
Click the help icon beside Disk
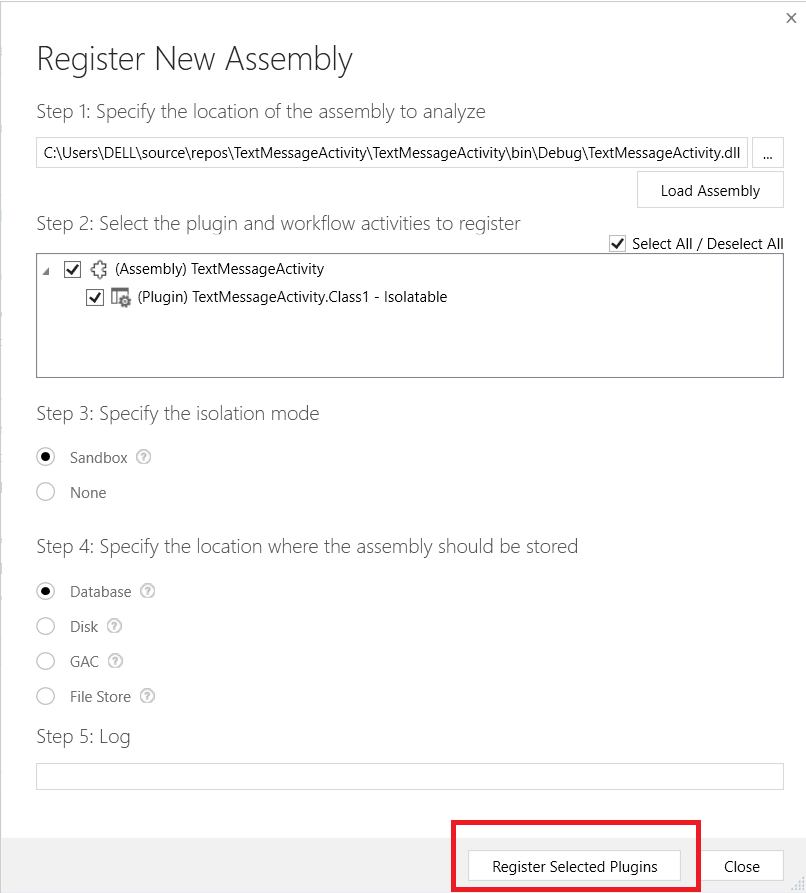click(115, 626)
